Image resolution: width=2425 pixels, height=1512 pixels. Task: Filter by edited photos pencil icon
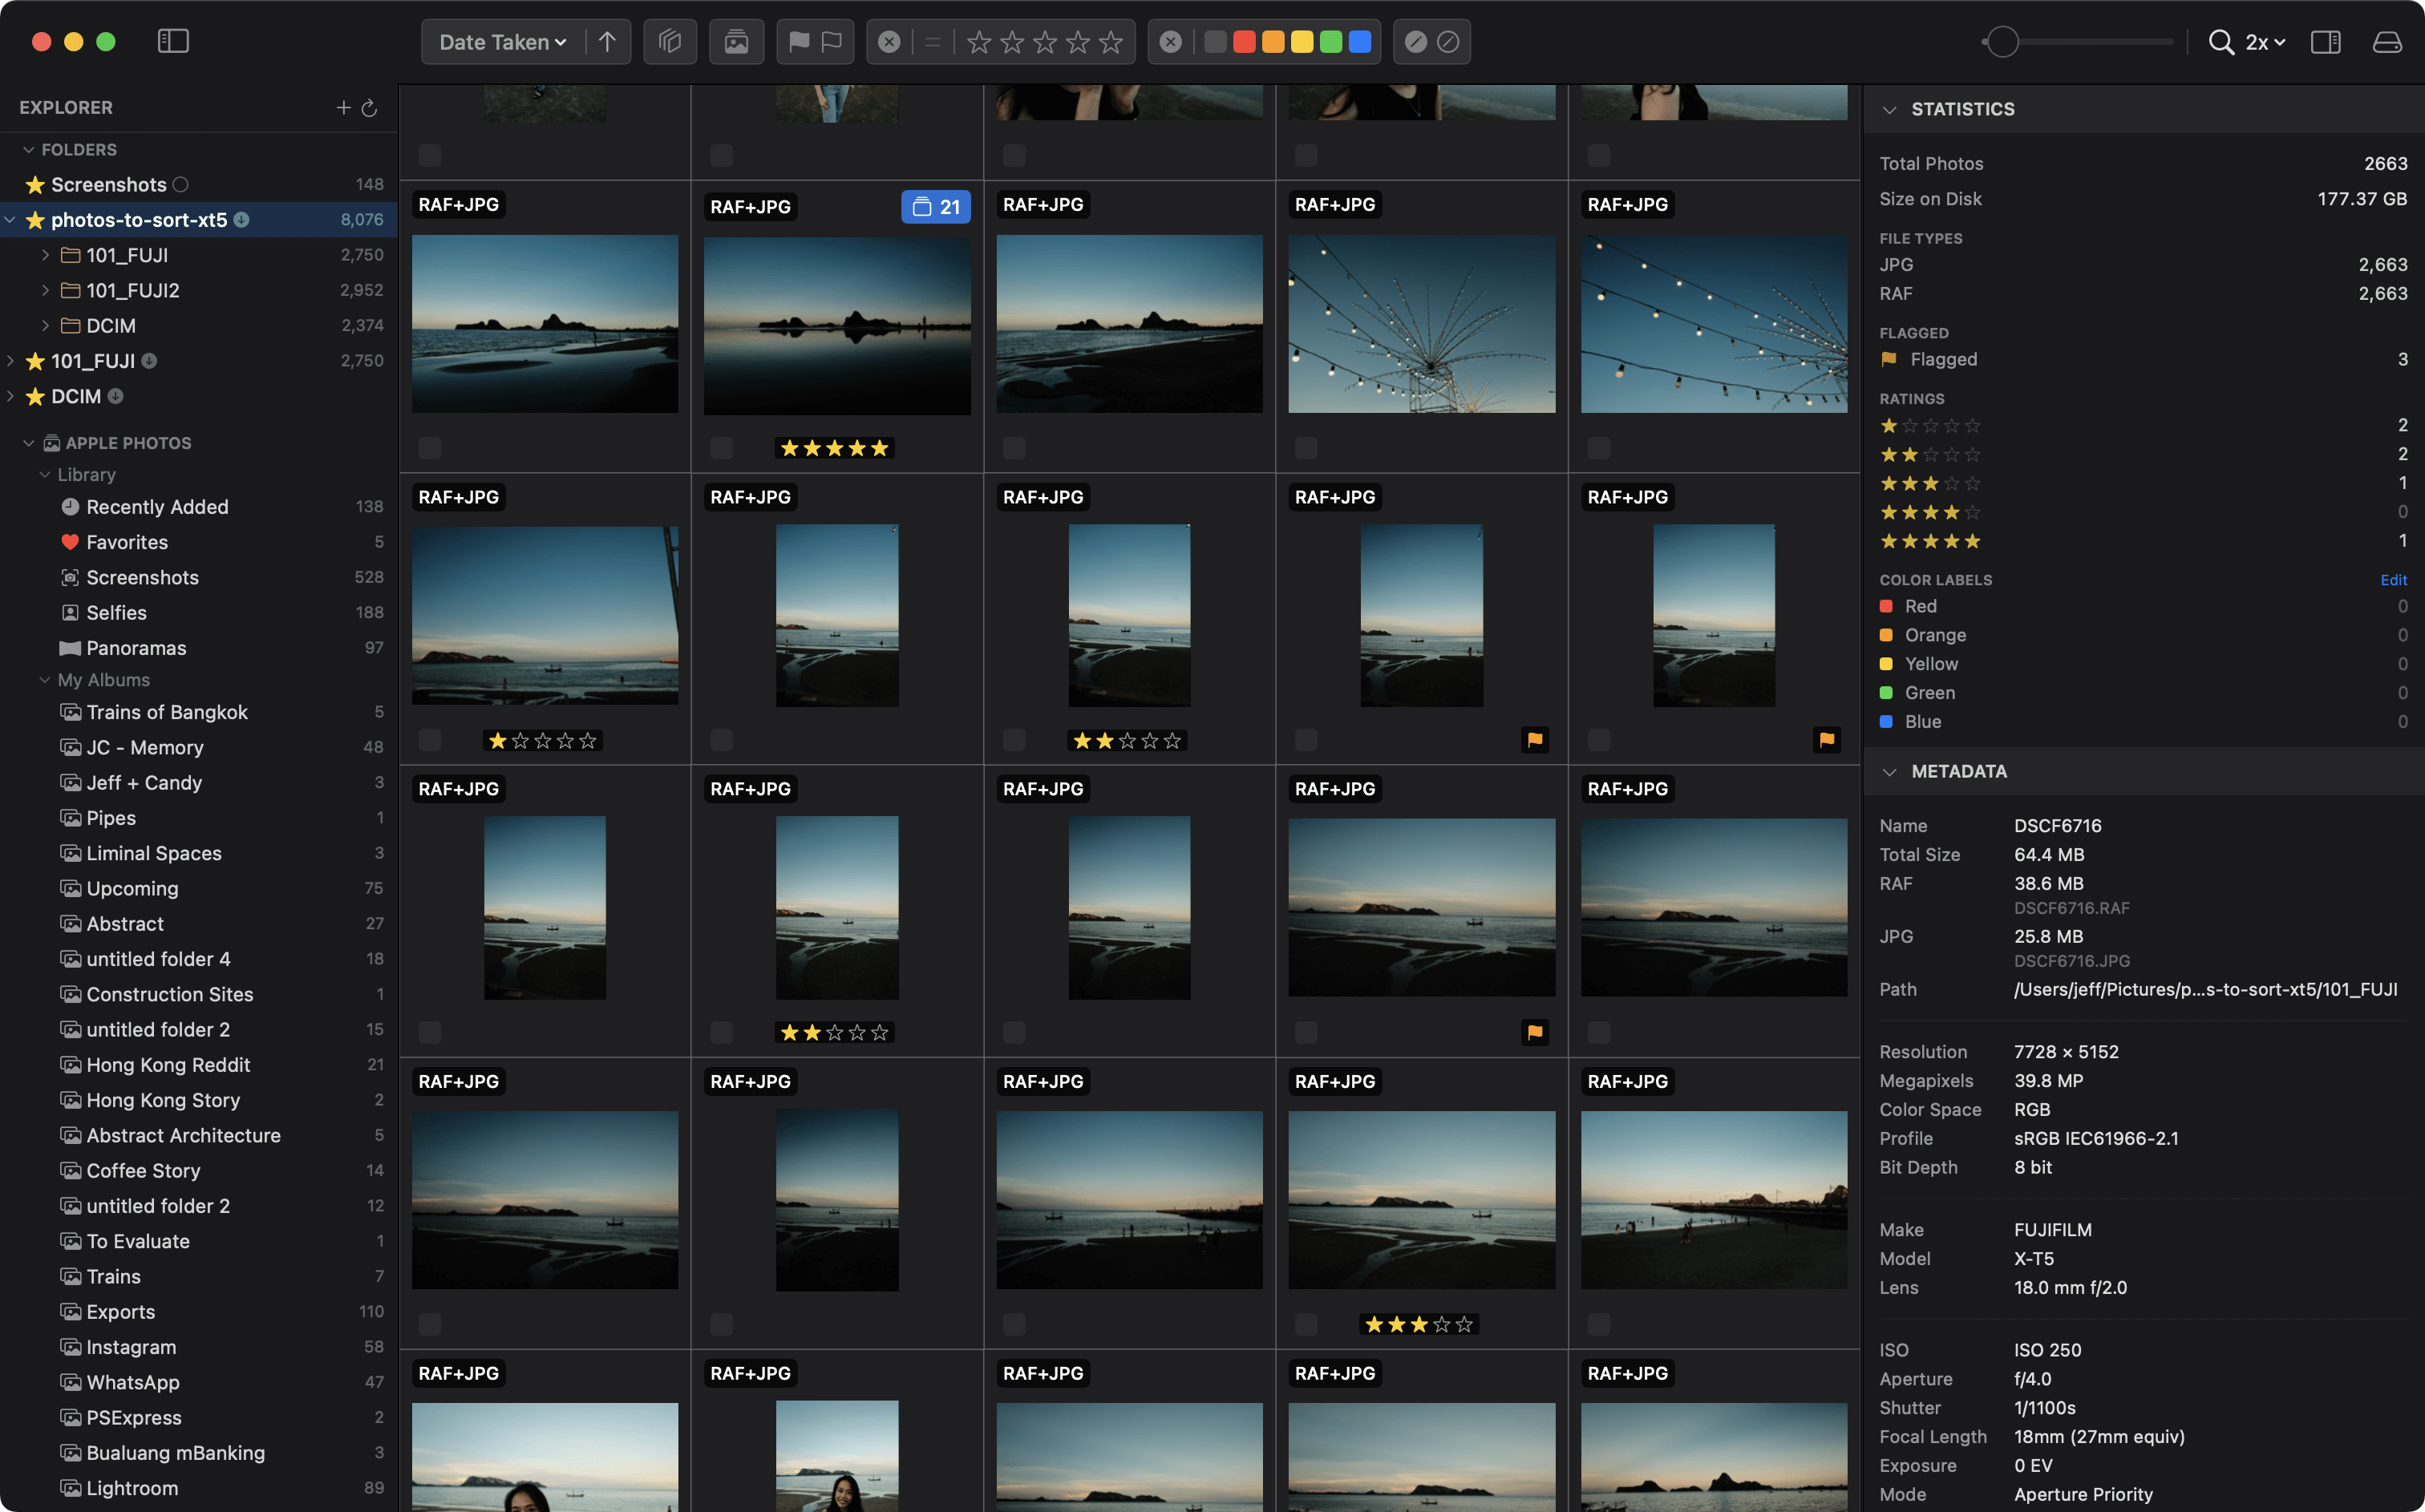[1416, 41]
